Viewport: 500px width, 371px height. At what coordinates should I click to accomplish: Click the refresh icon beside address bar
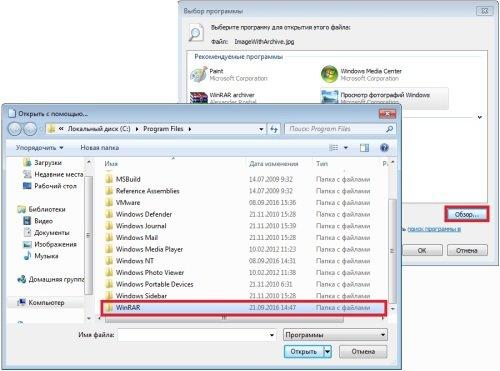274,129
